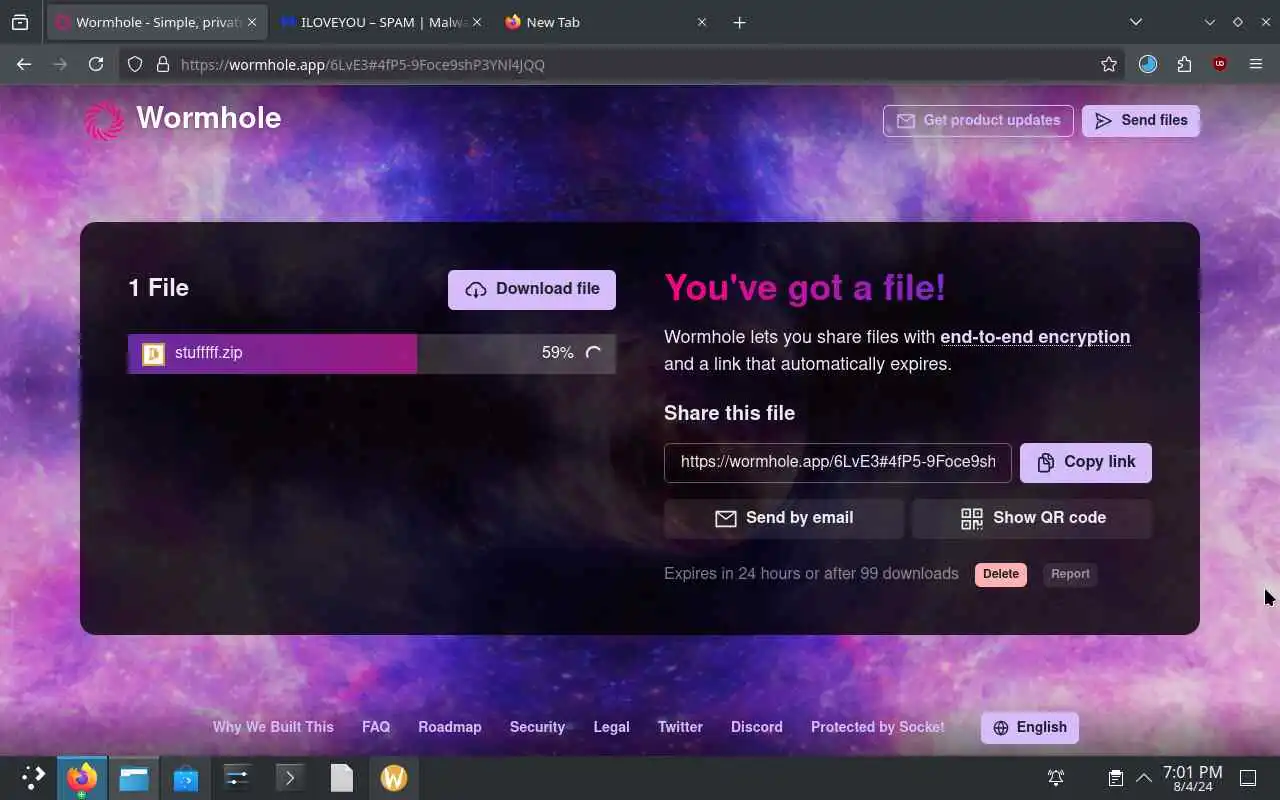The width and height of the screenshot is (1280, 800).
Task: Close the ILOVEYOU SPAM tab
Action: pos(477,22)
